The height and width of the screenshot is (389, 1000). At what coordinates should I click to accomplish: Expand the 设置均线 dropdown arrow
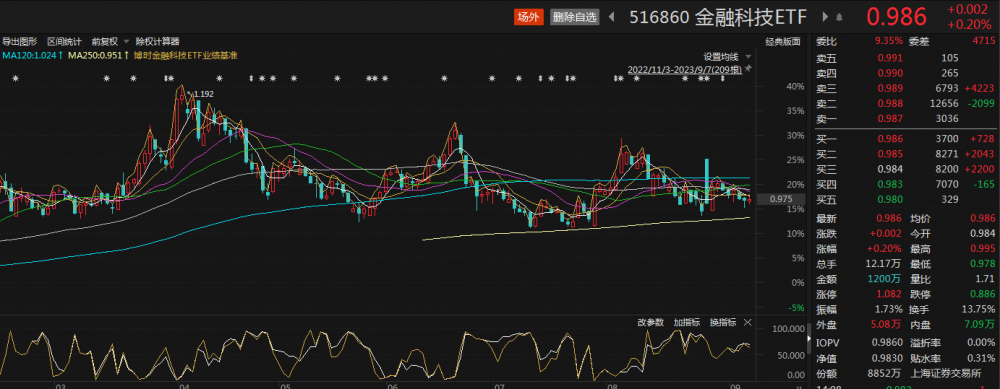pos(748,57)
